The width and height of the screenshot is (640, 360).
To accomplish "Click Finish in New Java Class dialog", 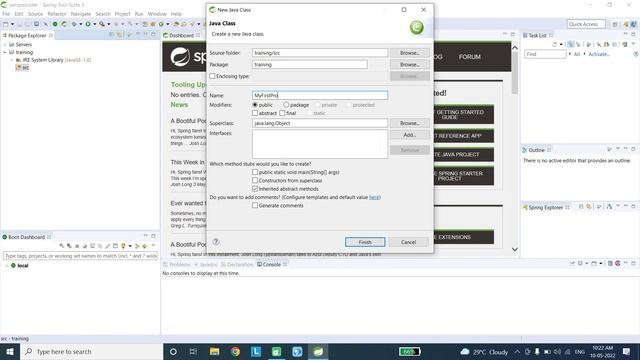I will 365,242.
